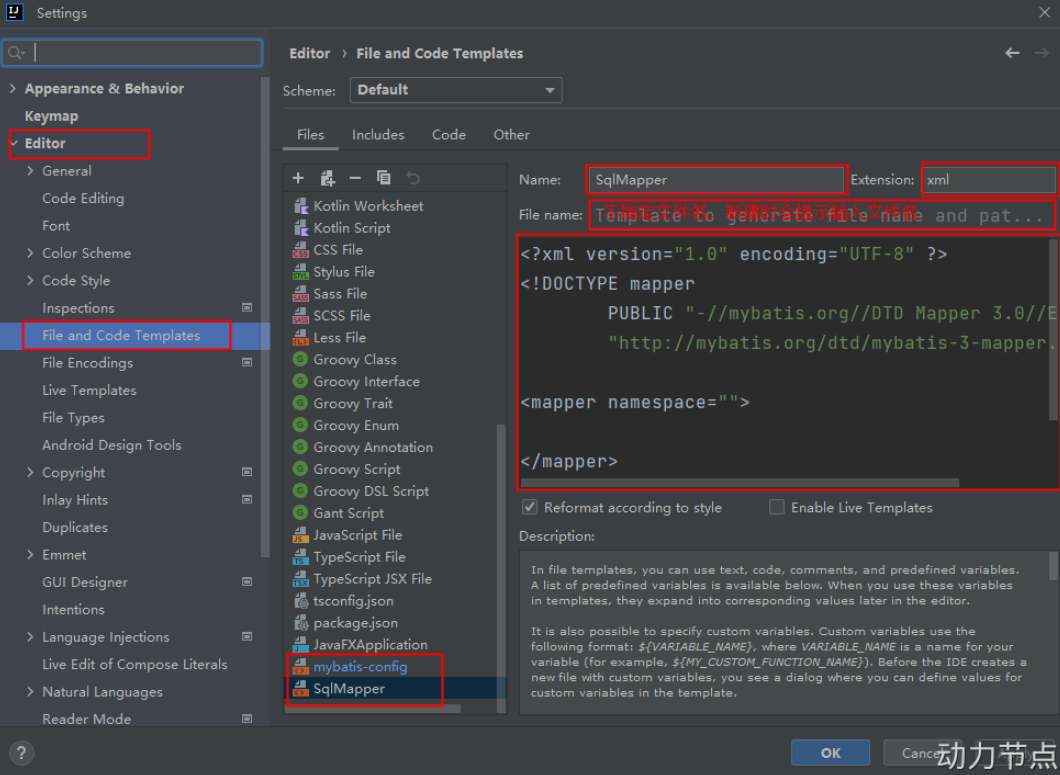Viewport: 1060px width, 775px height.
Task: Collapse the Editor section
Action: tap(14, 143)
